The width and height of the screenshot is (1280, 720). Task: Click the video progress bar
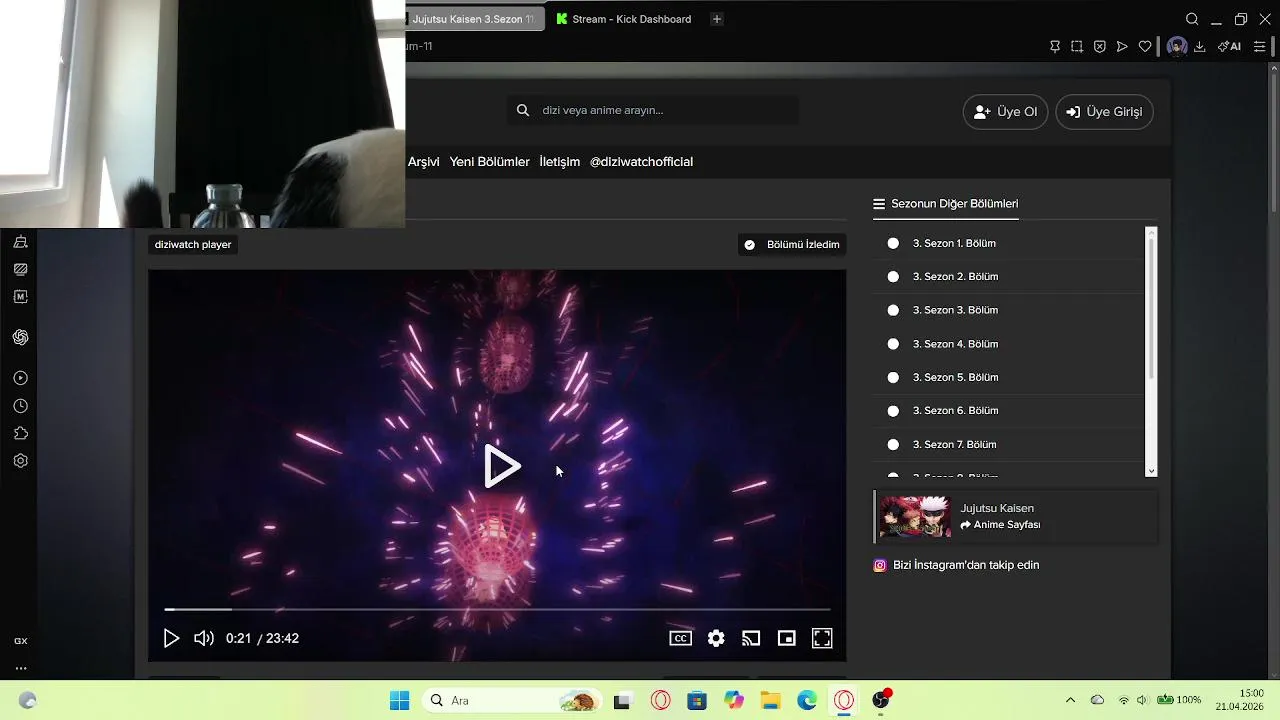[x=497, y=609]
